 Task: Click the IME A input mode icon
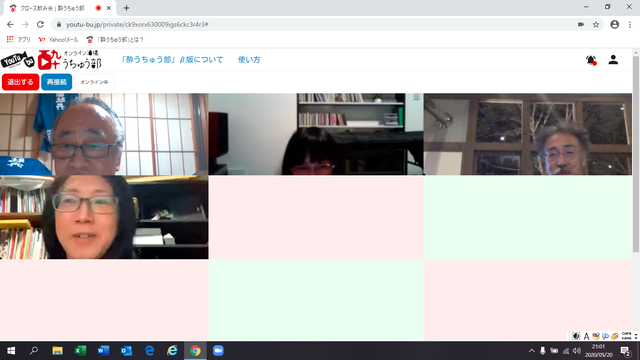(586, 336)
